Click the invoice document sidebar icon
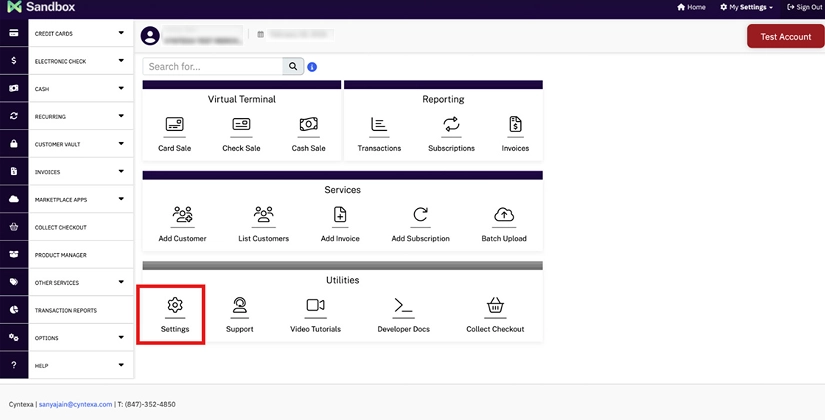Viewport: 825px width, 420px height. [x=14, y=172]
